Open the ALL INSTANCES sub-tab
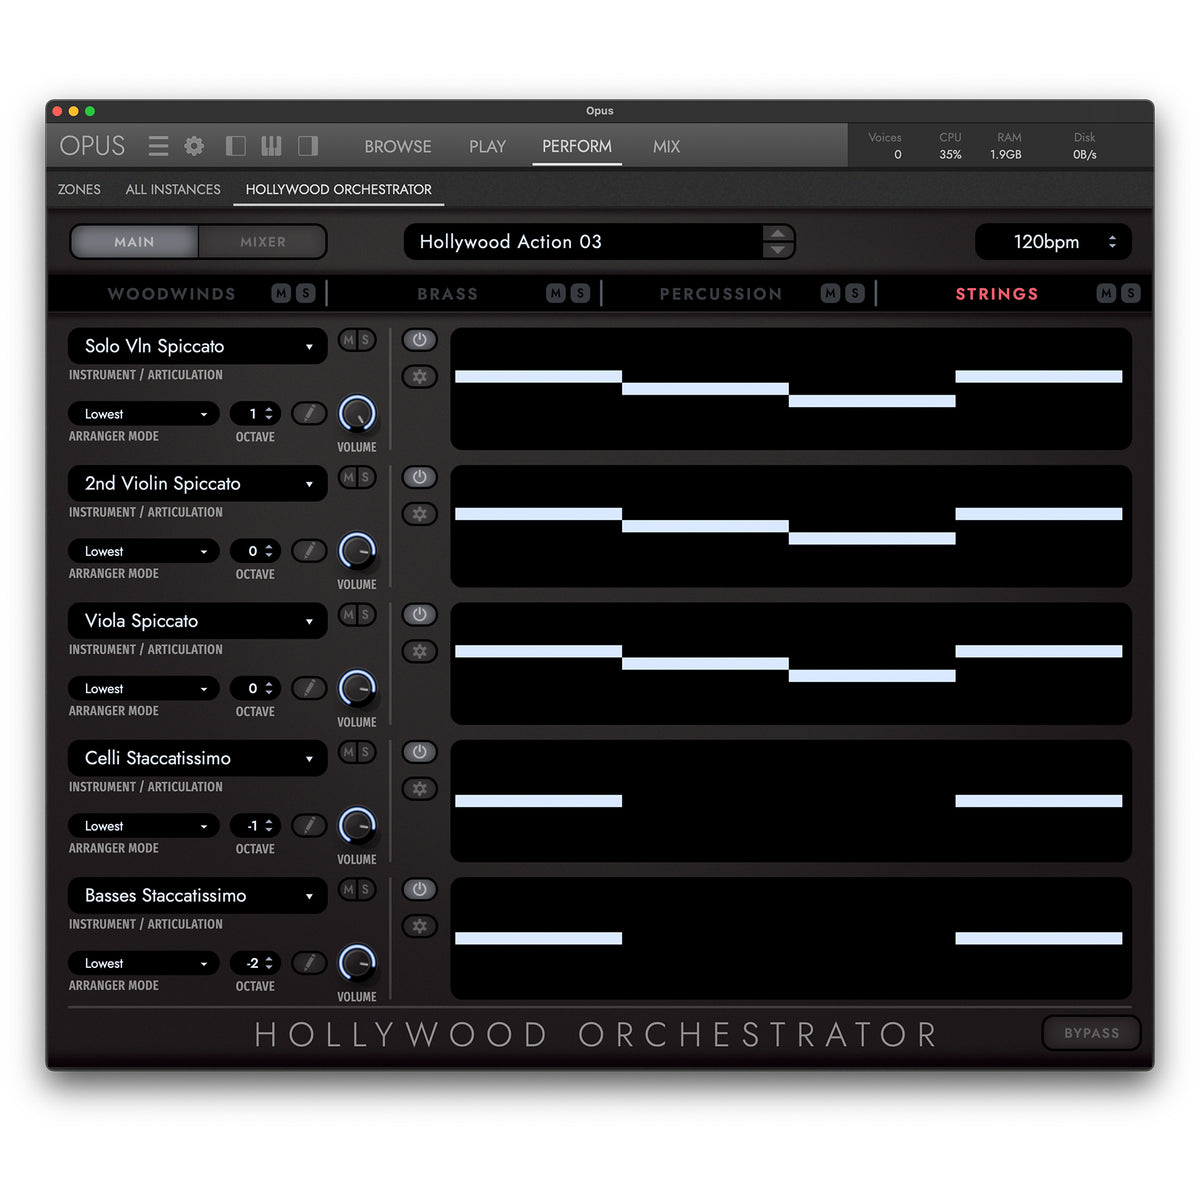The height and width of the screenshot is (1200, 1200). pyautogui.click(x=173, y=189)
